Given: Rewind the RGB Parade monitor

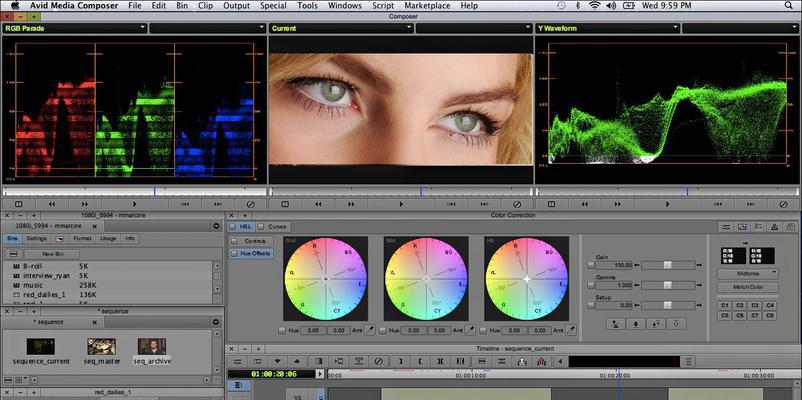Looking at the screenshot, I should (52, 204).
